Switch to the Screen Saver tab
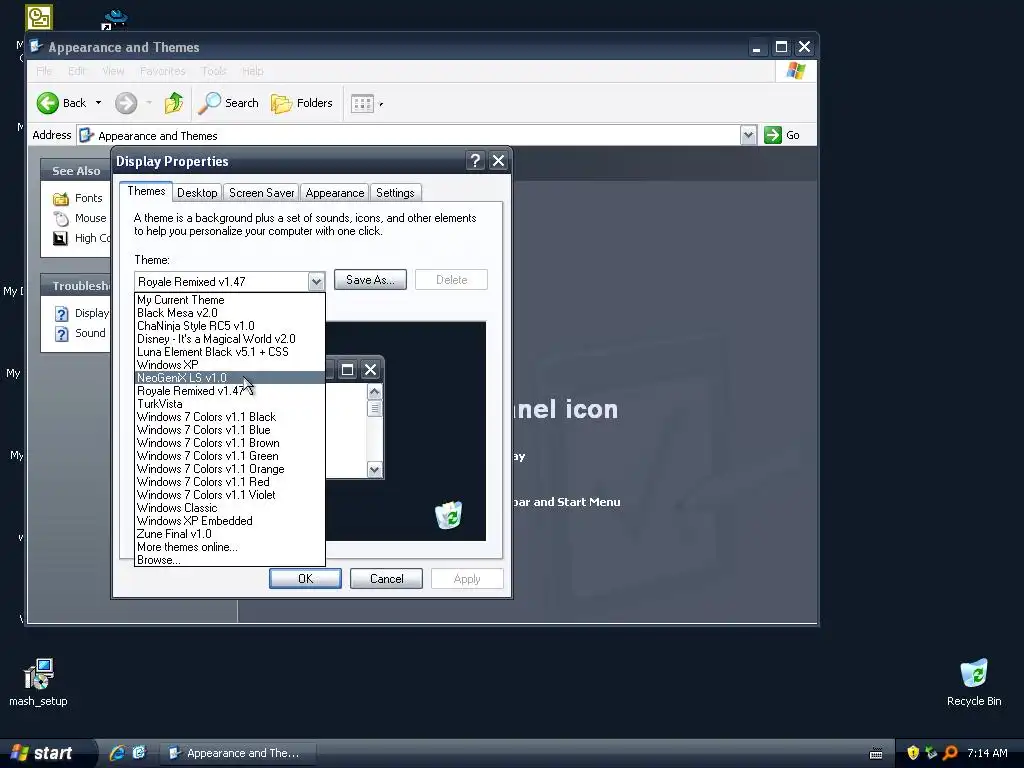The width and height of the screenshot is (1024, 768). click(x=261, y=193)
